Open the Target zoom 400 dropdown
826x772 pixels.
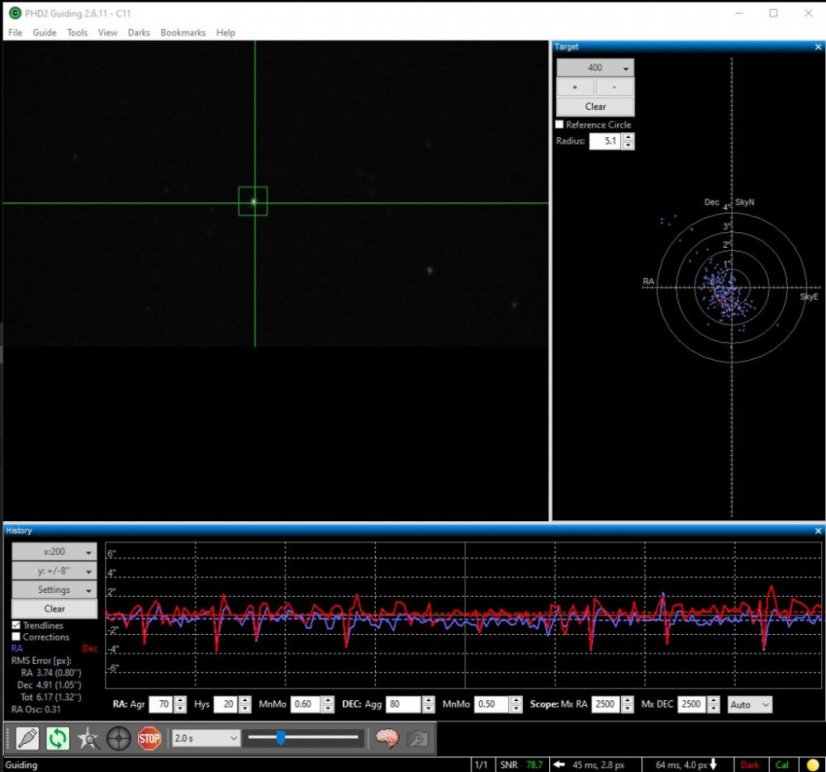(x=595, y=68)
